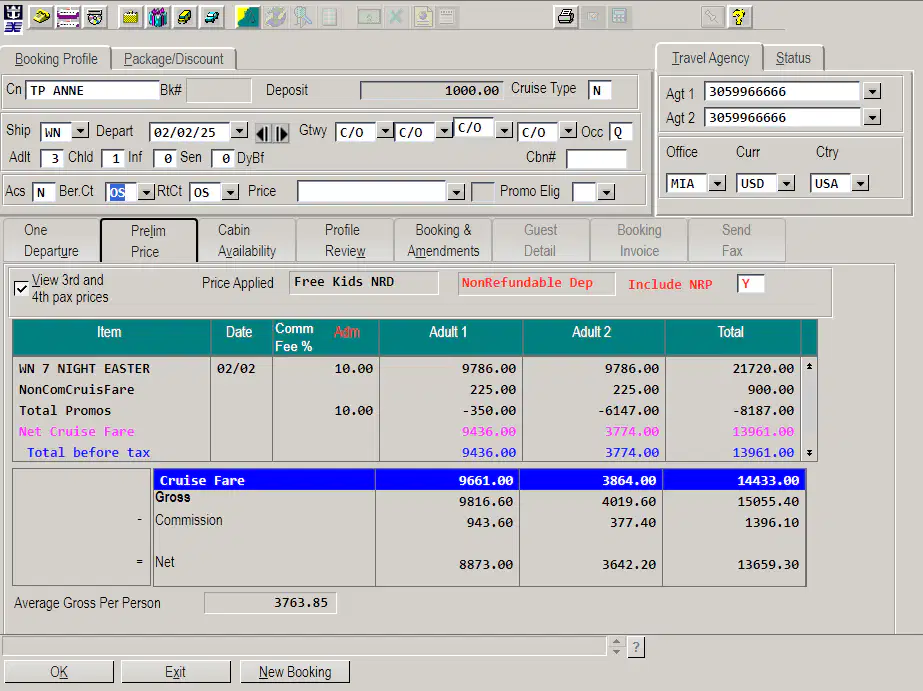Expand the first Gtwy dropdown
Viewport: 923px width, 691px height.
384,131
